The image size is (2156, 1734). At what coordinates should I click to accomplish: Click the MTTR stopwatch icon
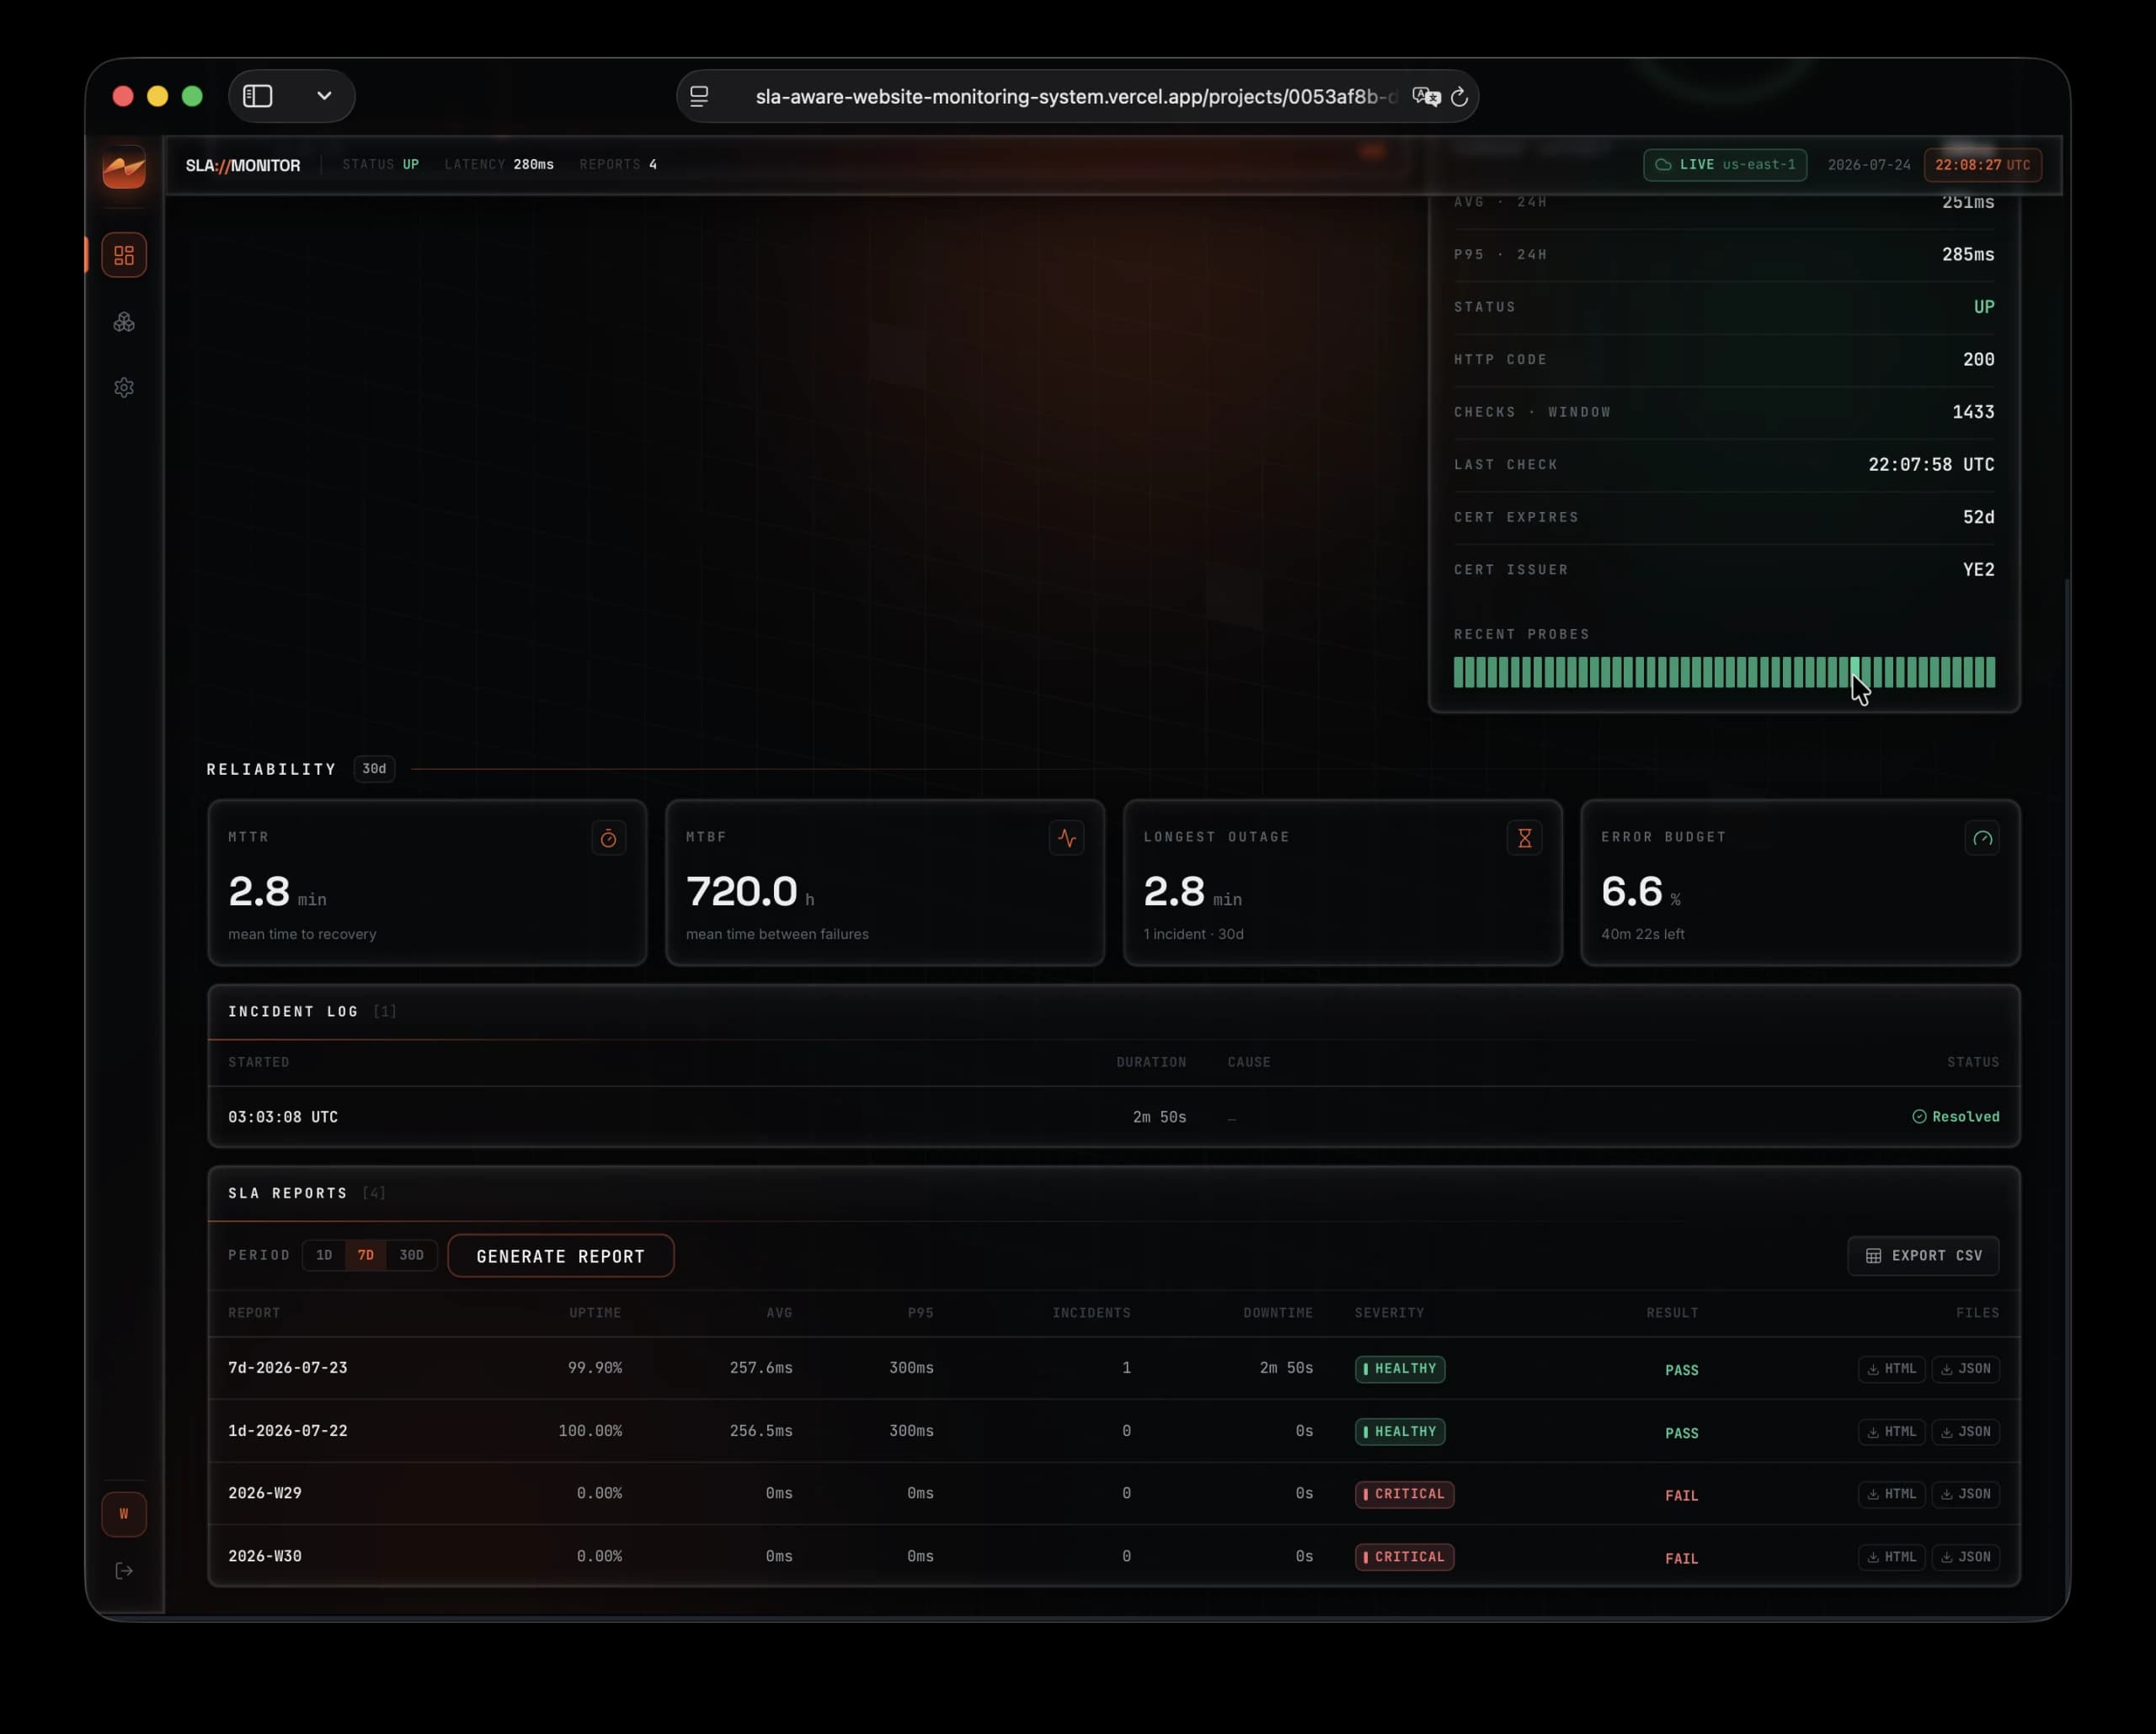click(x=608, y=838)
